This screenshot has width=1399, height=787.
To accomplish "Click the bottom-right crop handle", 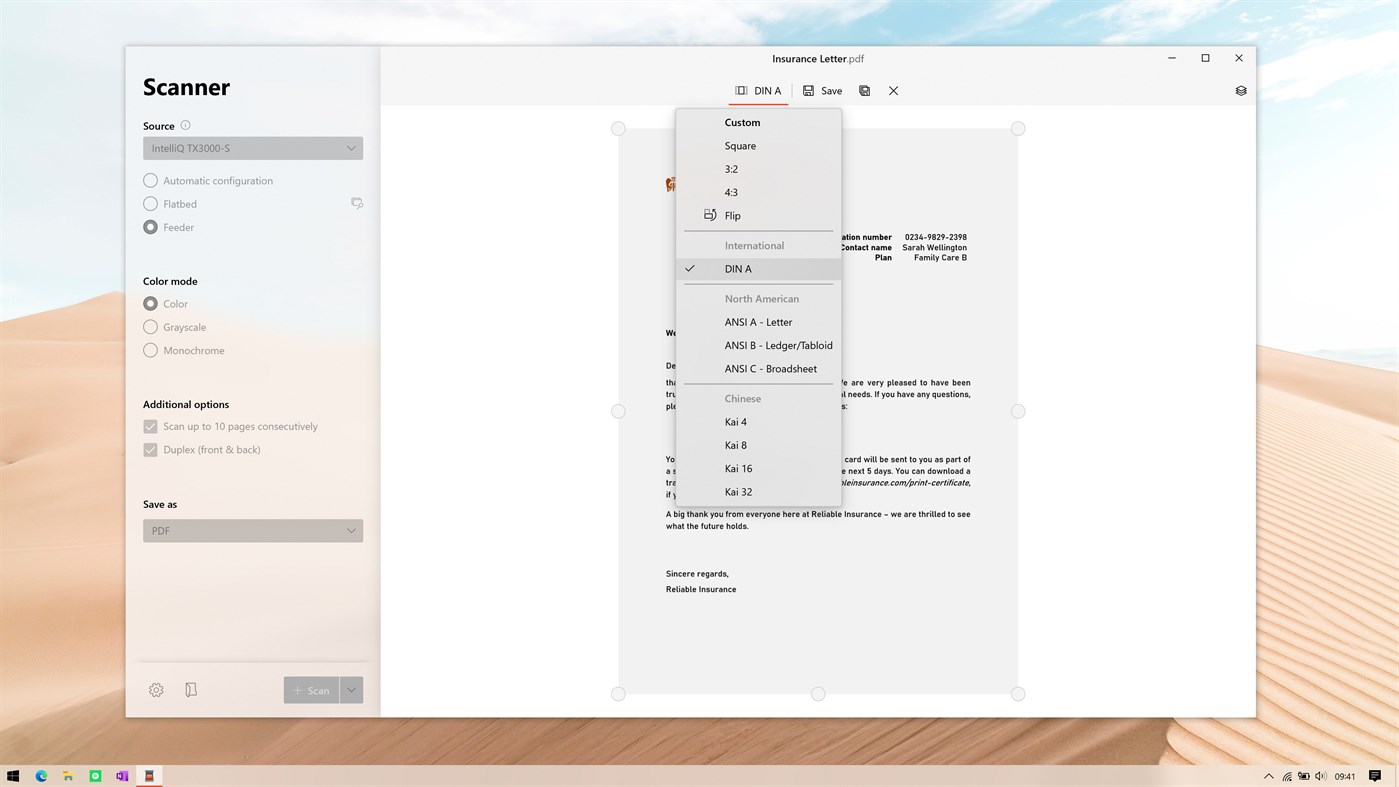I will tap(1018, 694).
